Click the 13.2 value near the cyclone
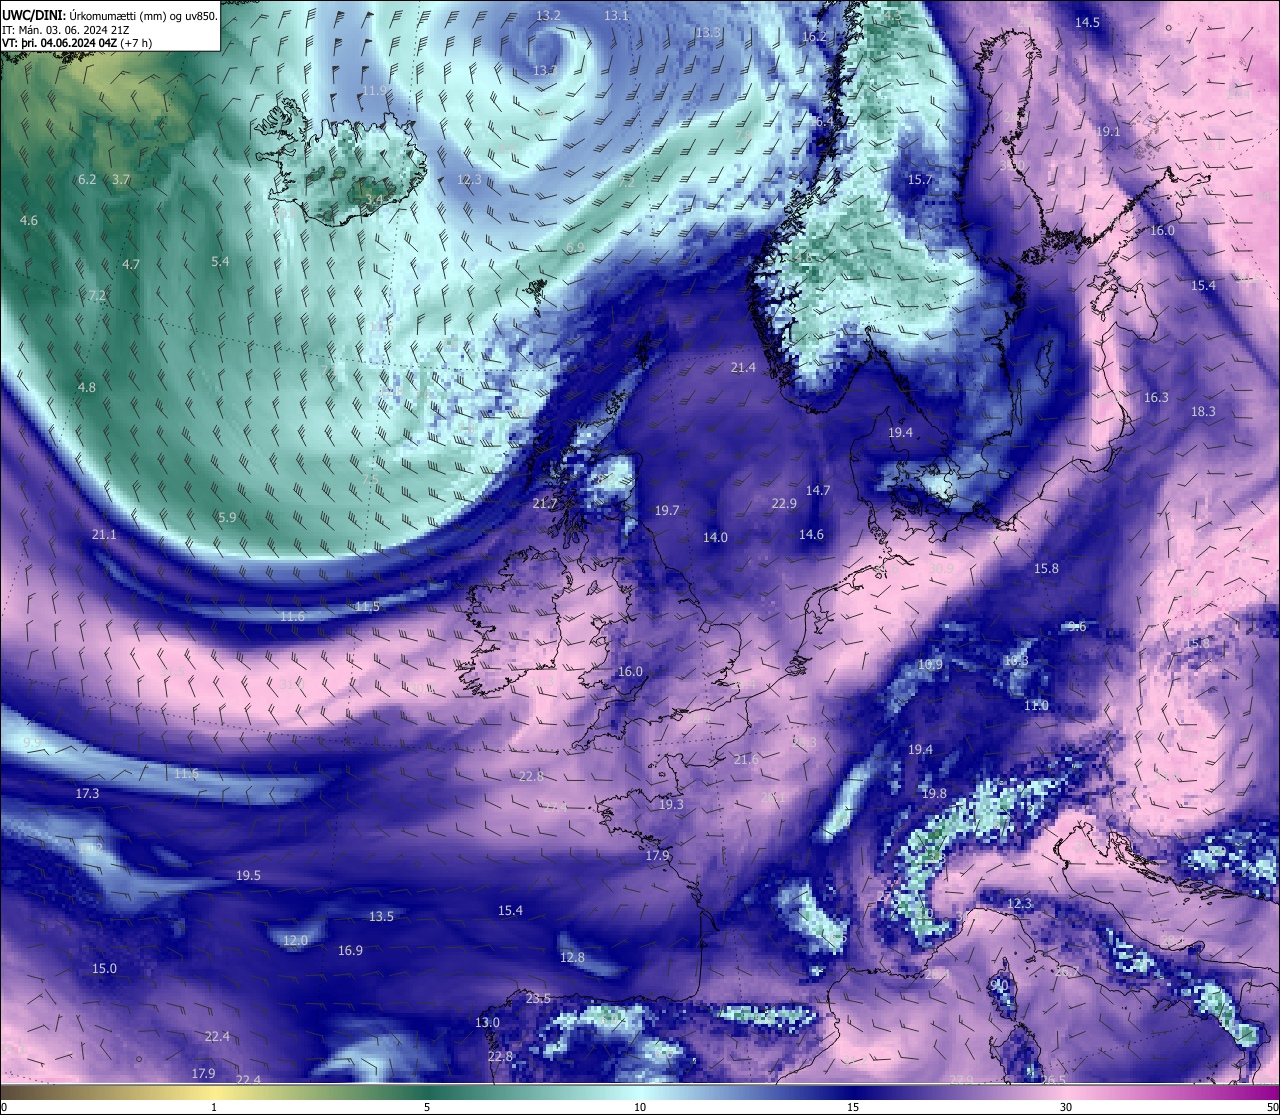The width and height of the screenshot is (1280, 1115). click(548, 15)
